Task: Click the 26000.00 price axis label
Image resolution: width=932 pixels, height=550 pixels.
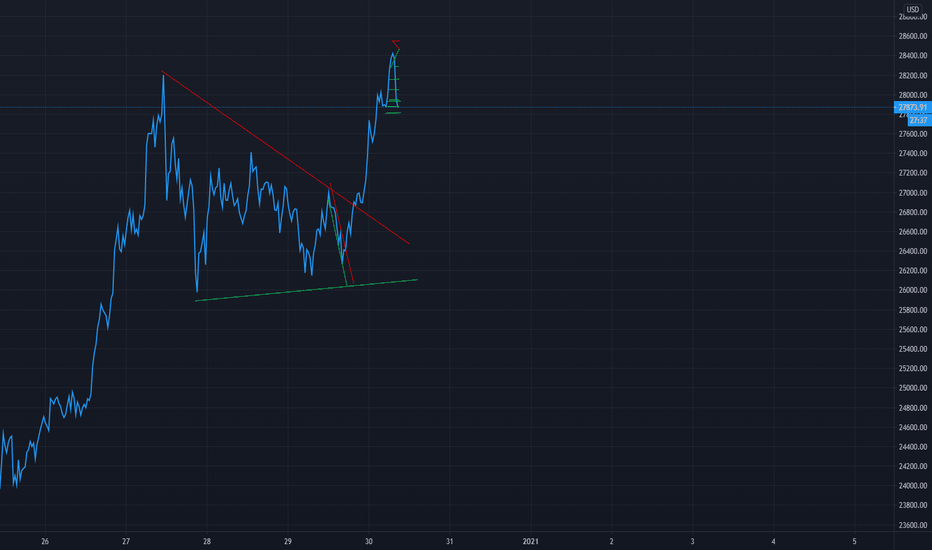Action: pyautogui.click(x=912, y=290)
